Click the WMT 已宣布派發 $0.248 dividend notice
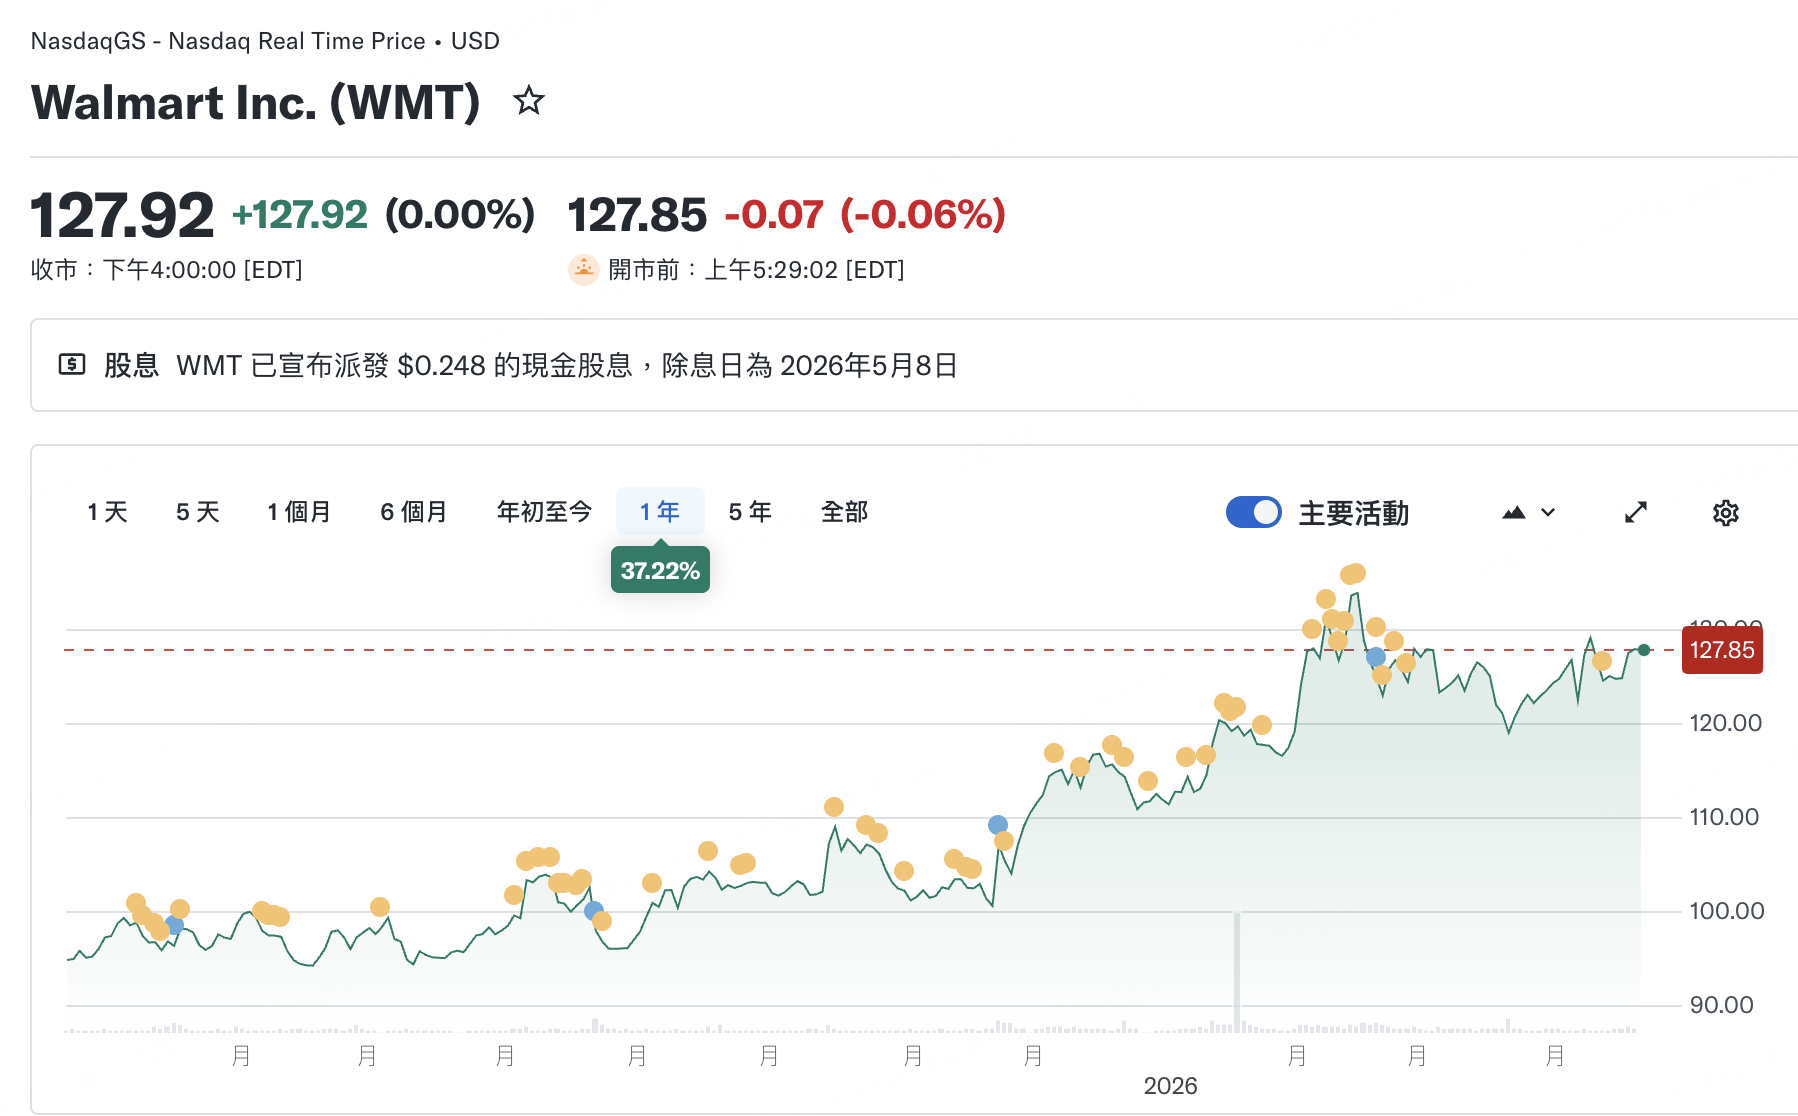The width and height of the screenshot is (1798, 1116). coord(567,365)
